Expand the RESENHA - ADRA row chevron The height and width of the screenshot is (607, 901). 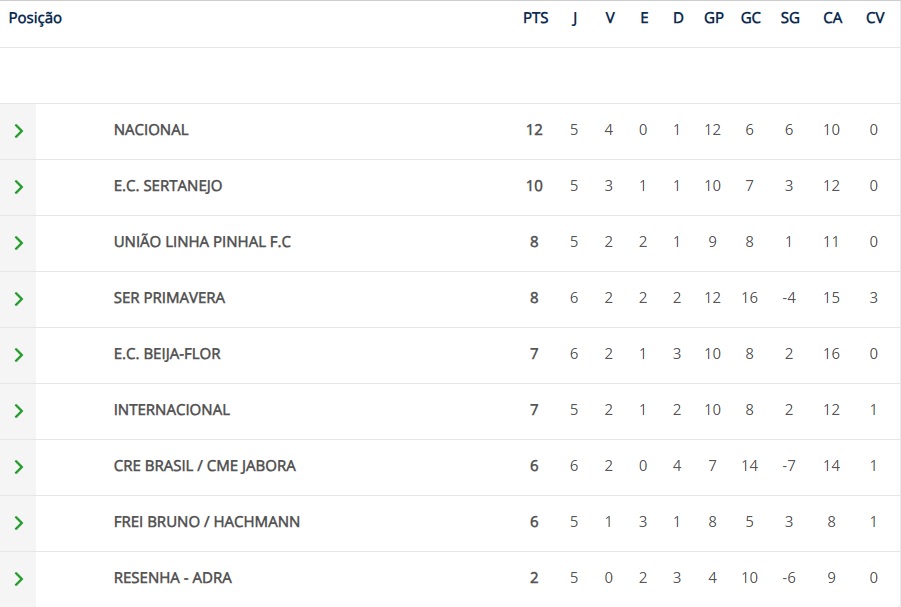pyautogui.click(x=18, y=579)
